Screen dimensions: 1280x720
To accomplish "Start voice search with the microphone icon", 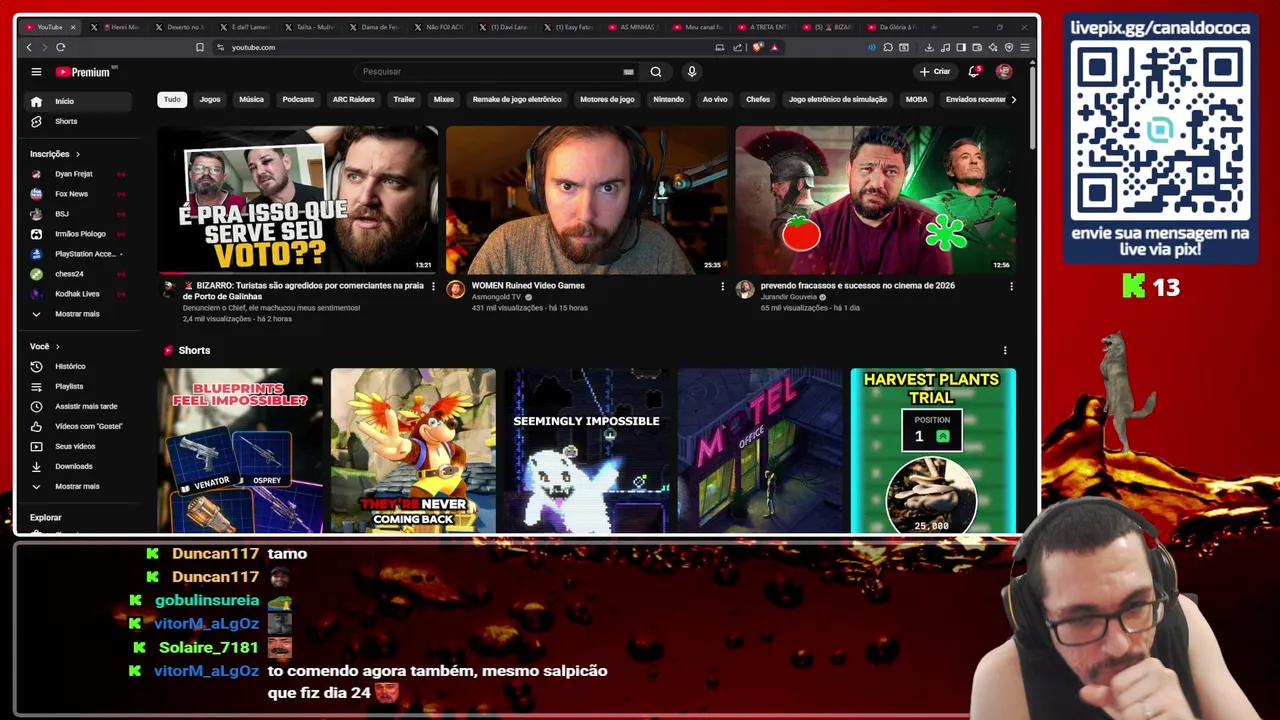I will point(691,72).
